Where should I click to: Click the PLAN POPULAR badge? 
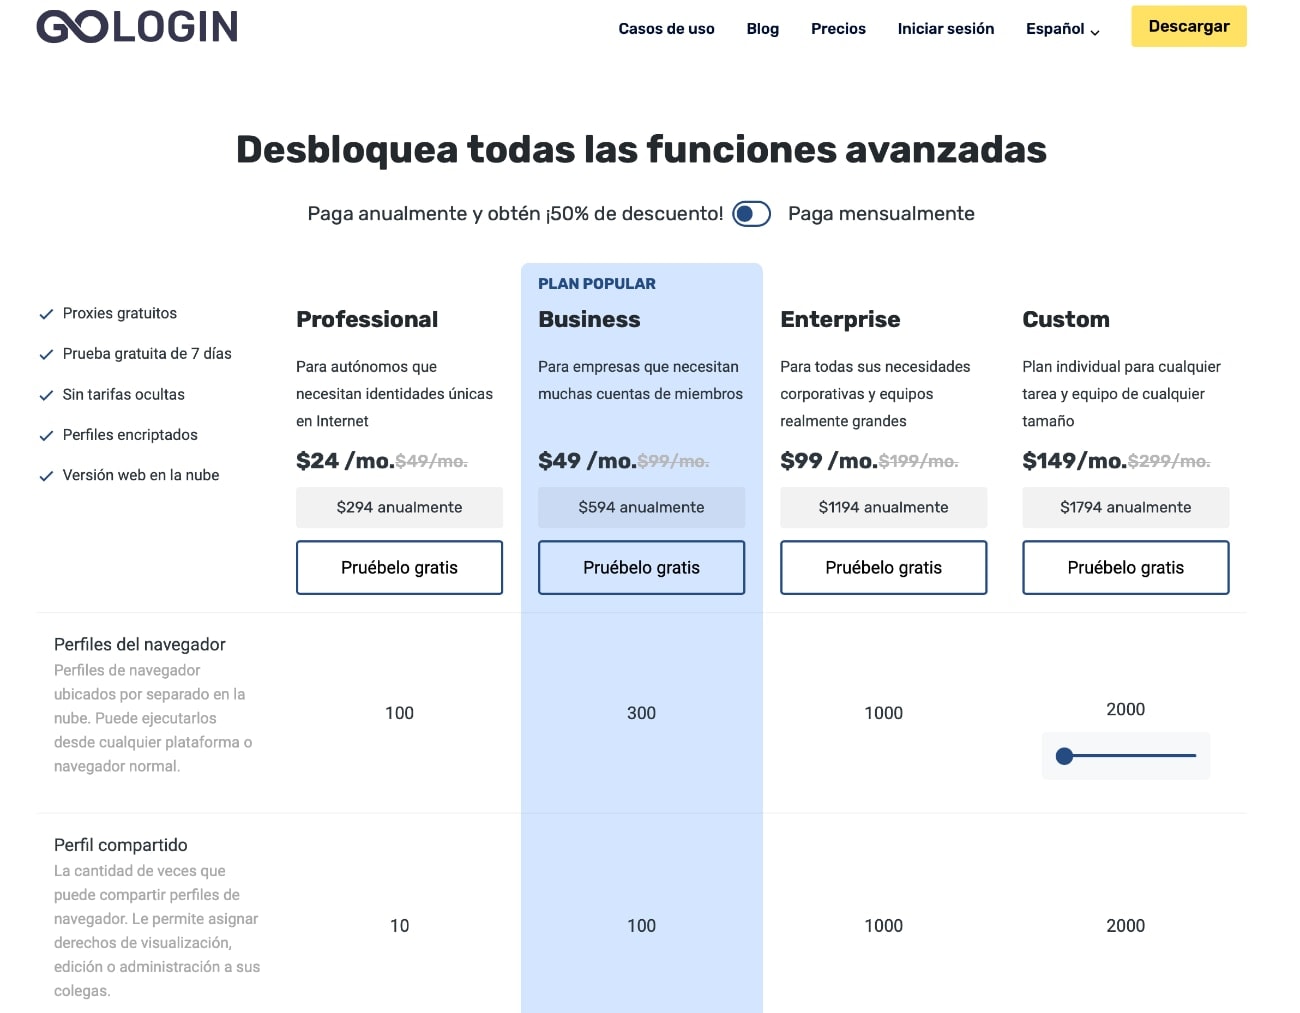[597, 283]
